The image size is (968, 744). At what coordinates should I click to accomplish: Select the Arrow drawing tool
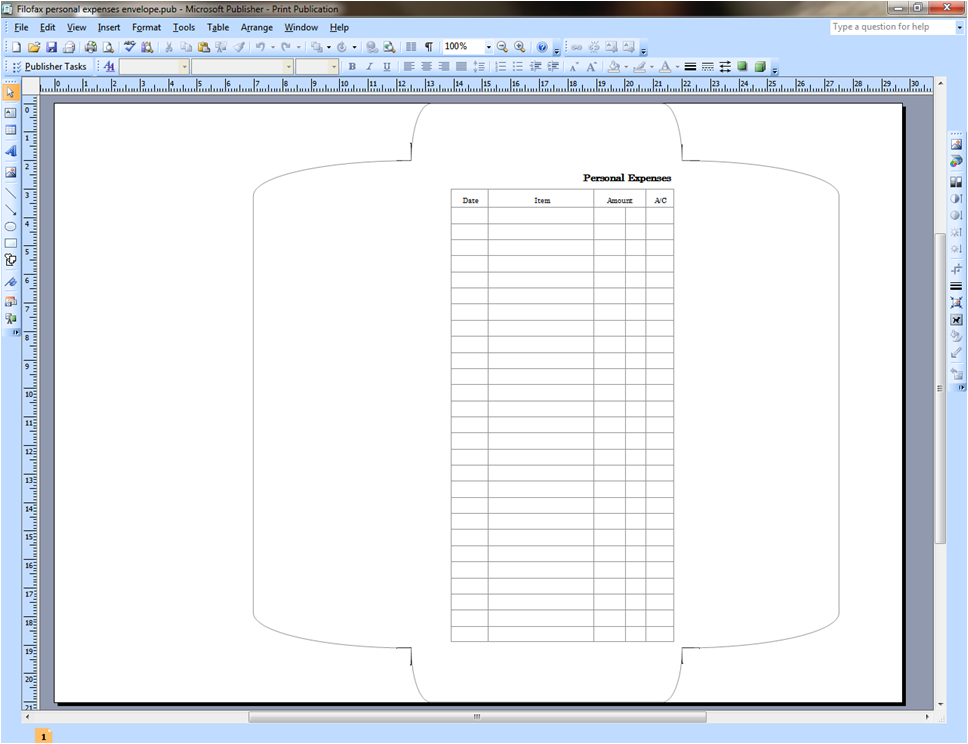tap(10, 210)
